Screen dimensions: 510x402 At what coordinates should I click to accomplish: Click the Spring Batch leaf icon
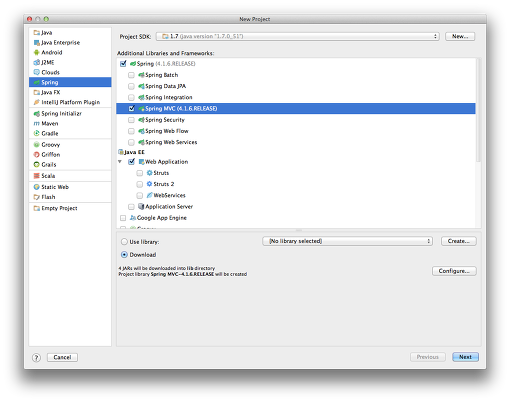[141, 75]
